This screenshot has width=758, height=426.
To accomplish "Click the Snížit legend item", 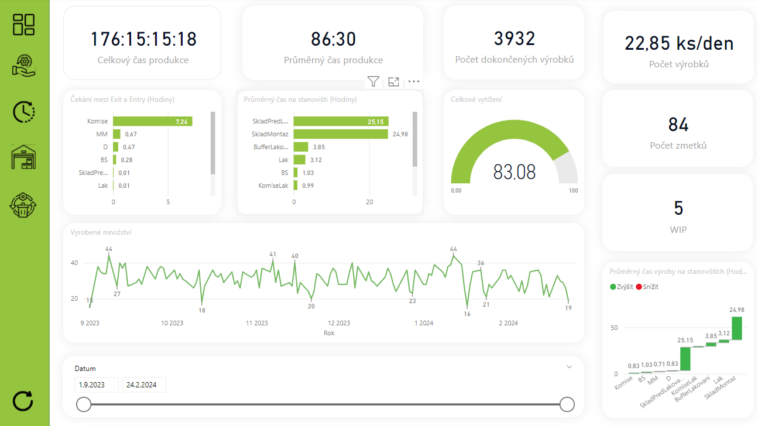I will tap(651, 287).
